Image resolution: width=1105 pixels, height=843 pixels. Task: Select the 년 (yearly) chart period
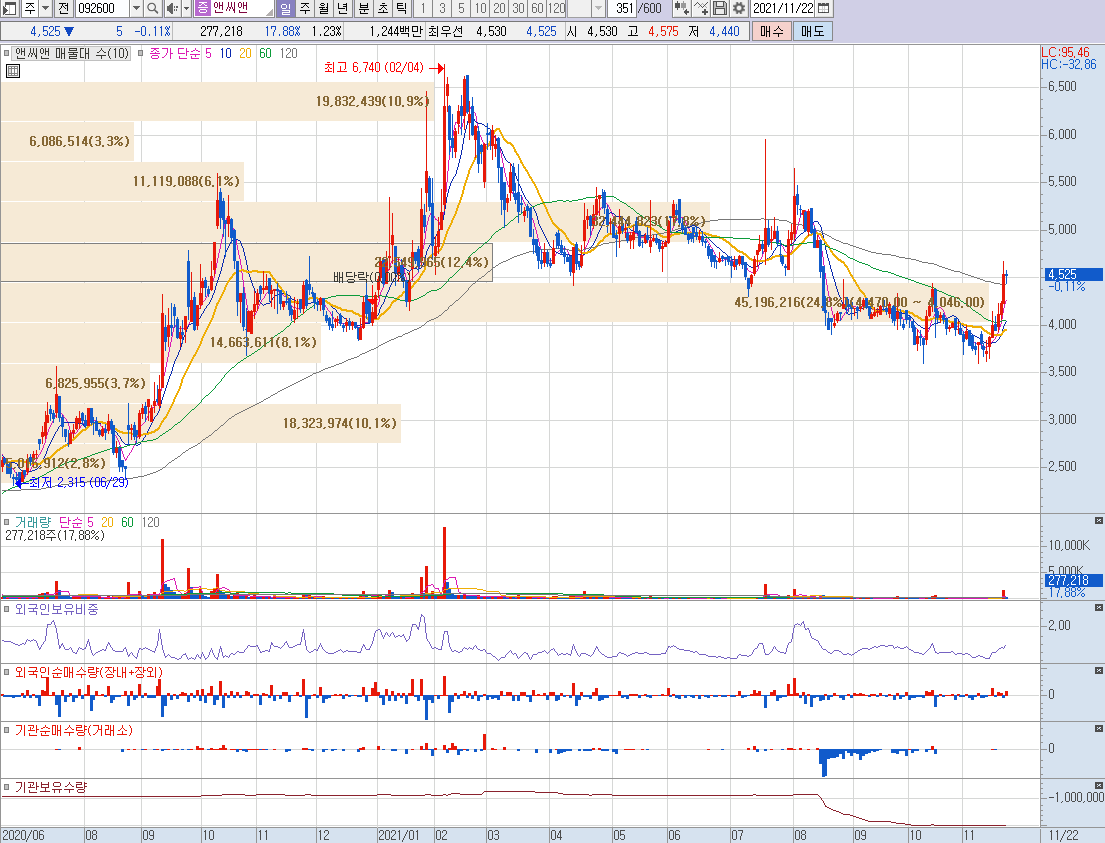click(342, 8)
